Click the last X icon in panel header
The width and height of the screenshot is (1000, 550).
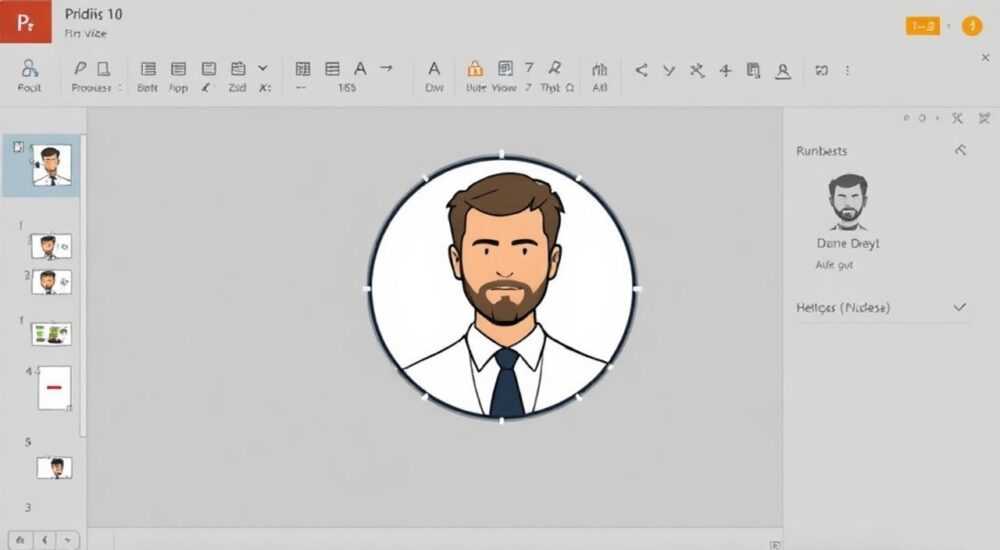pos(985,118)
